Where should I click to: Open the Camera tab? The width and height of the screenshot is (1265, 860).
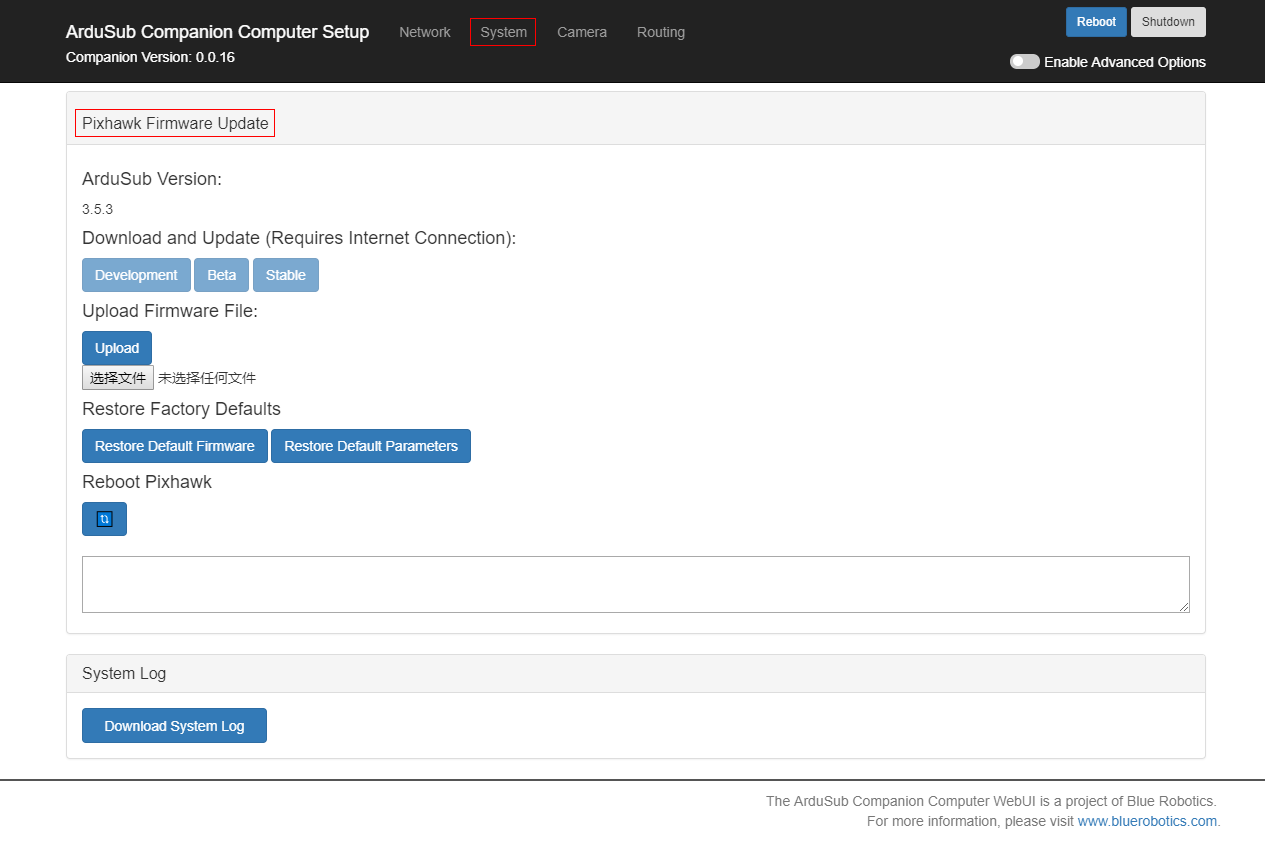581,31
